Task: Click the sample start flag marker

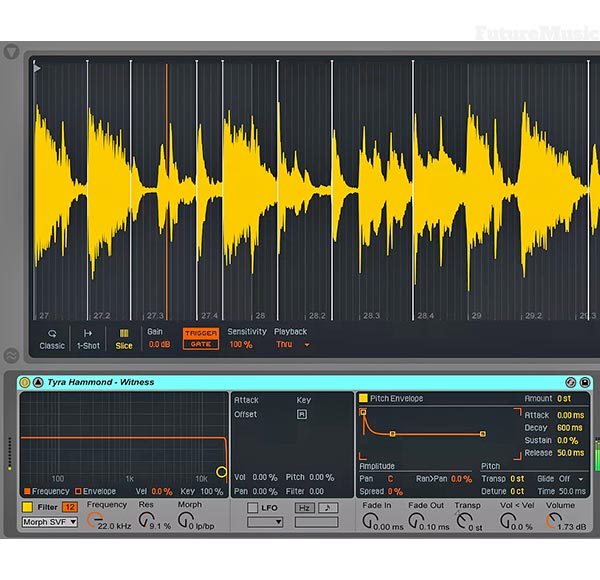Action: (x=37, y=69)
